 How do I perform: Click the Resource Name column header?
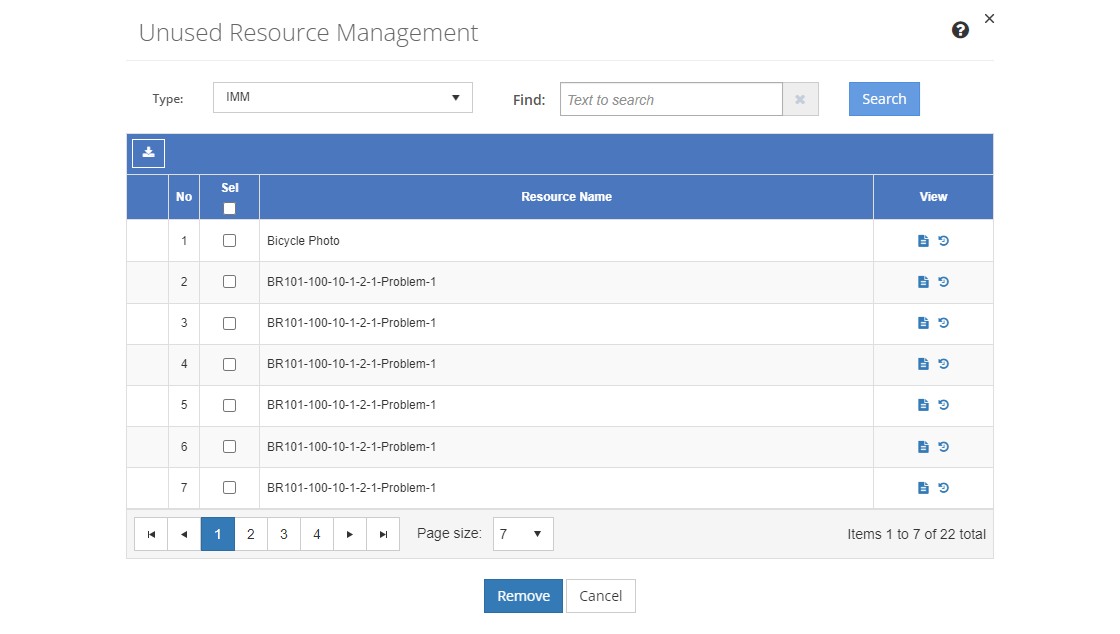[x=566, y=197]
